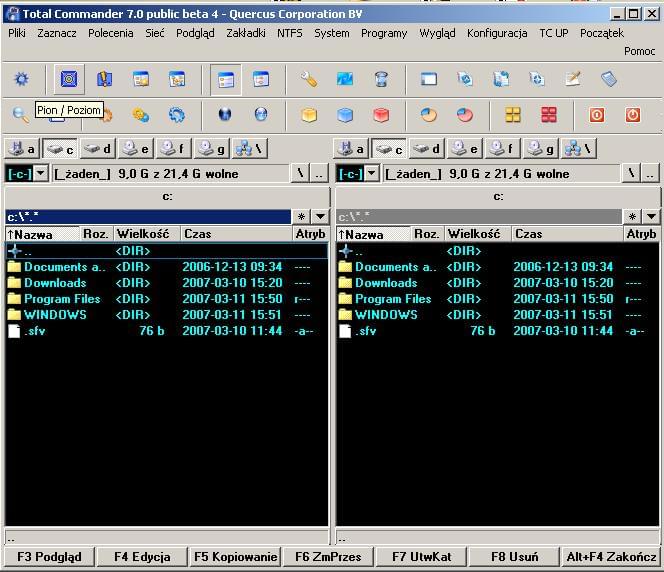
Task: Open the Konfiguracja menu
Action: 497,33
